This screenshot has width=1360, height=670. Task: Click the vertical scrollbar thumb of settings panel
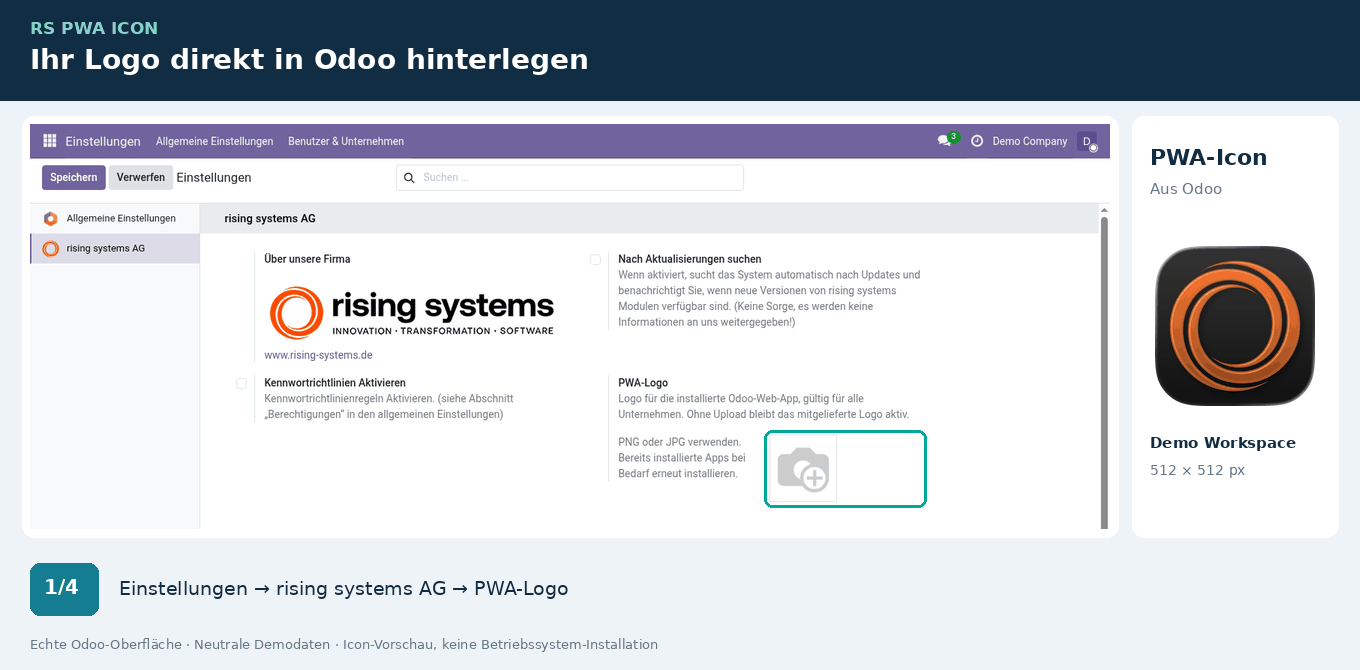(1104, 373)
